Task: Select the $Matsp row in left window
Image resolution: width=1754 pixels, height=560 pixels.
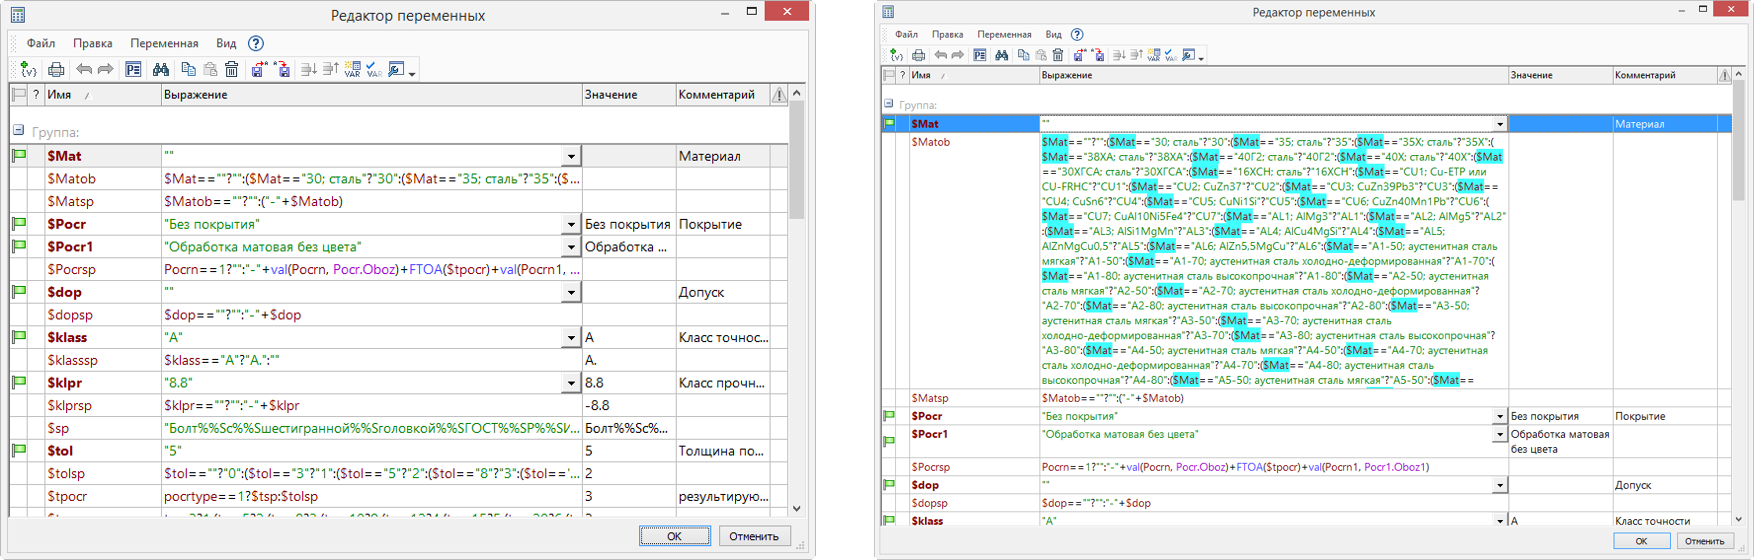Action: pyautogui.click(x=398, y=201)
